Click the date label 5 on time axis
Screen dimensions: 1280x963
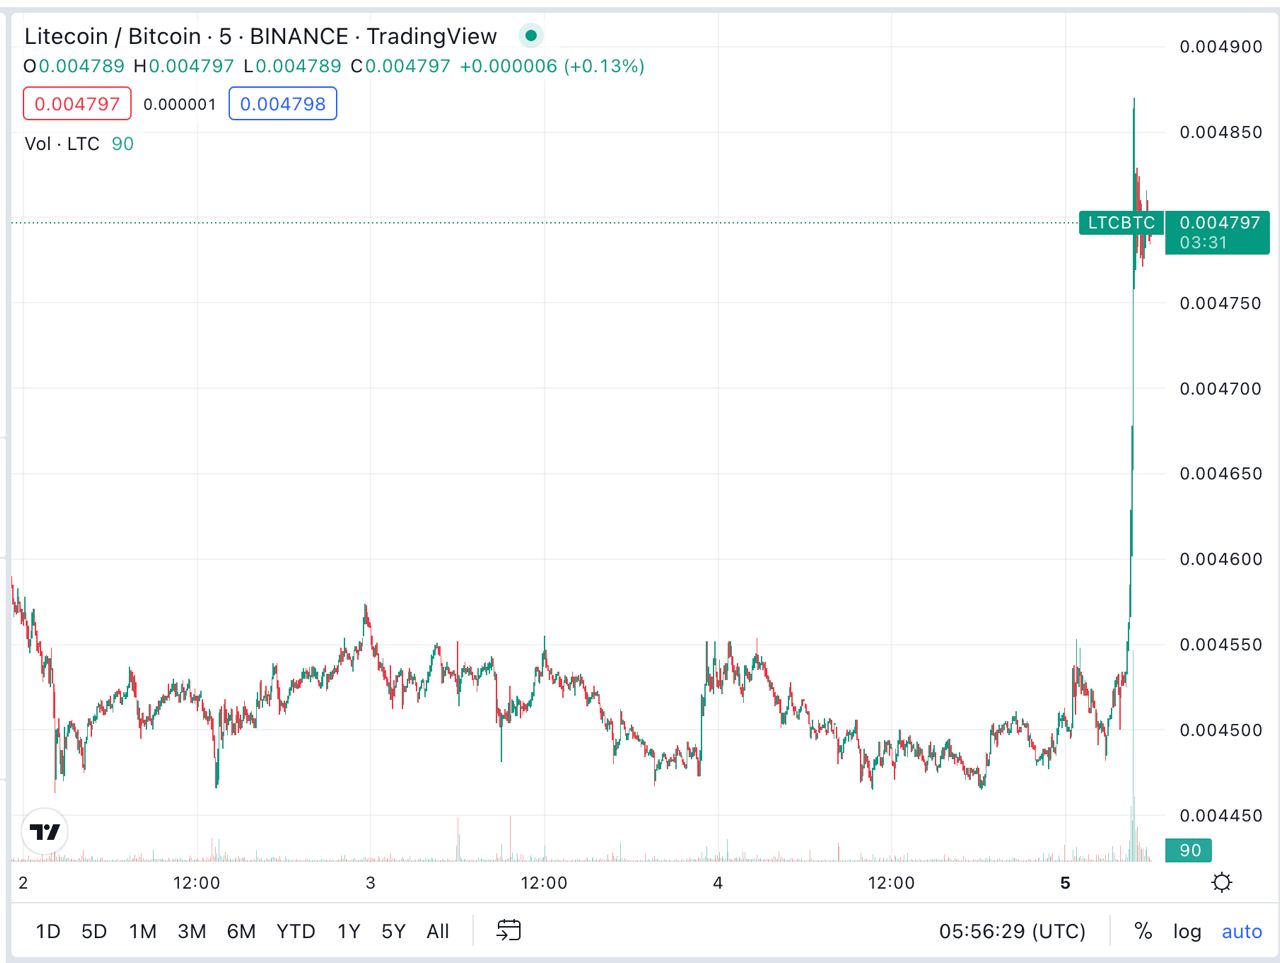(x=1065, y=882)
